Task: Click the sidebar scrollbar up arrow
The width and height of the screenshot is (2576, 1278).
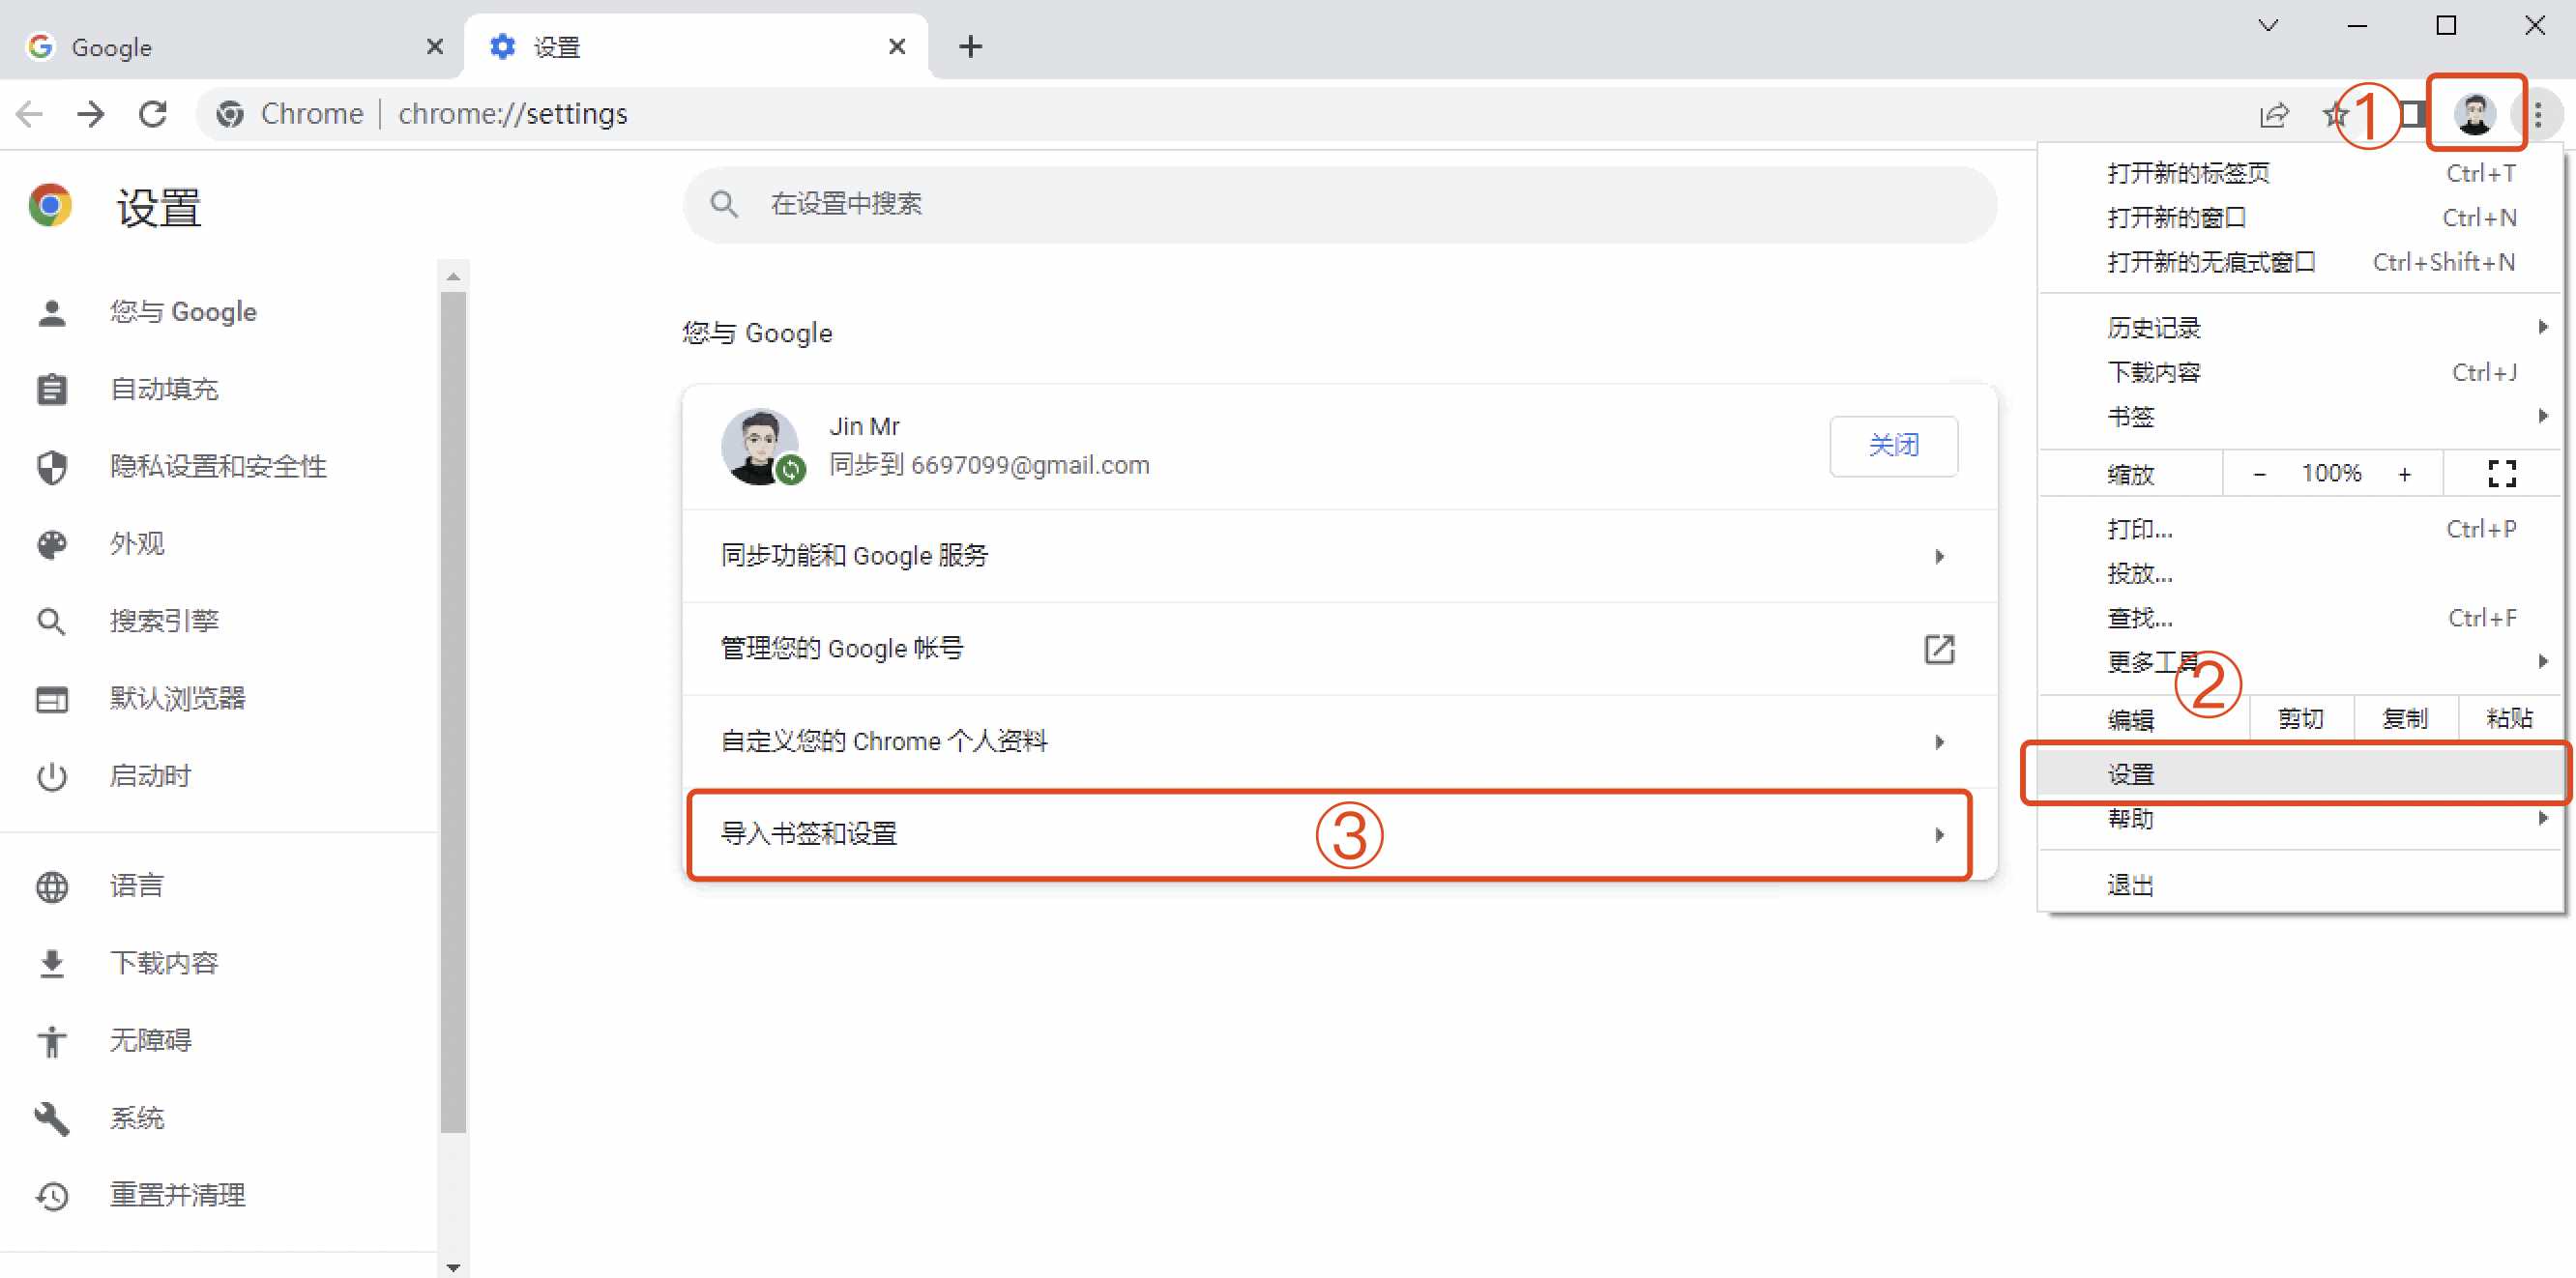Action: pos(453,276)
